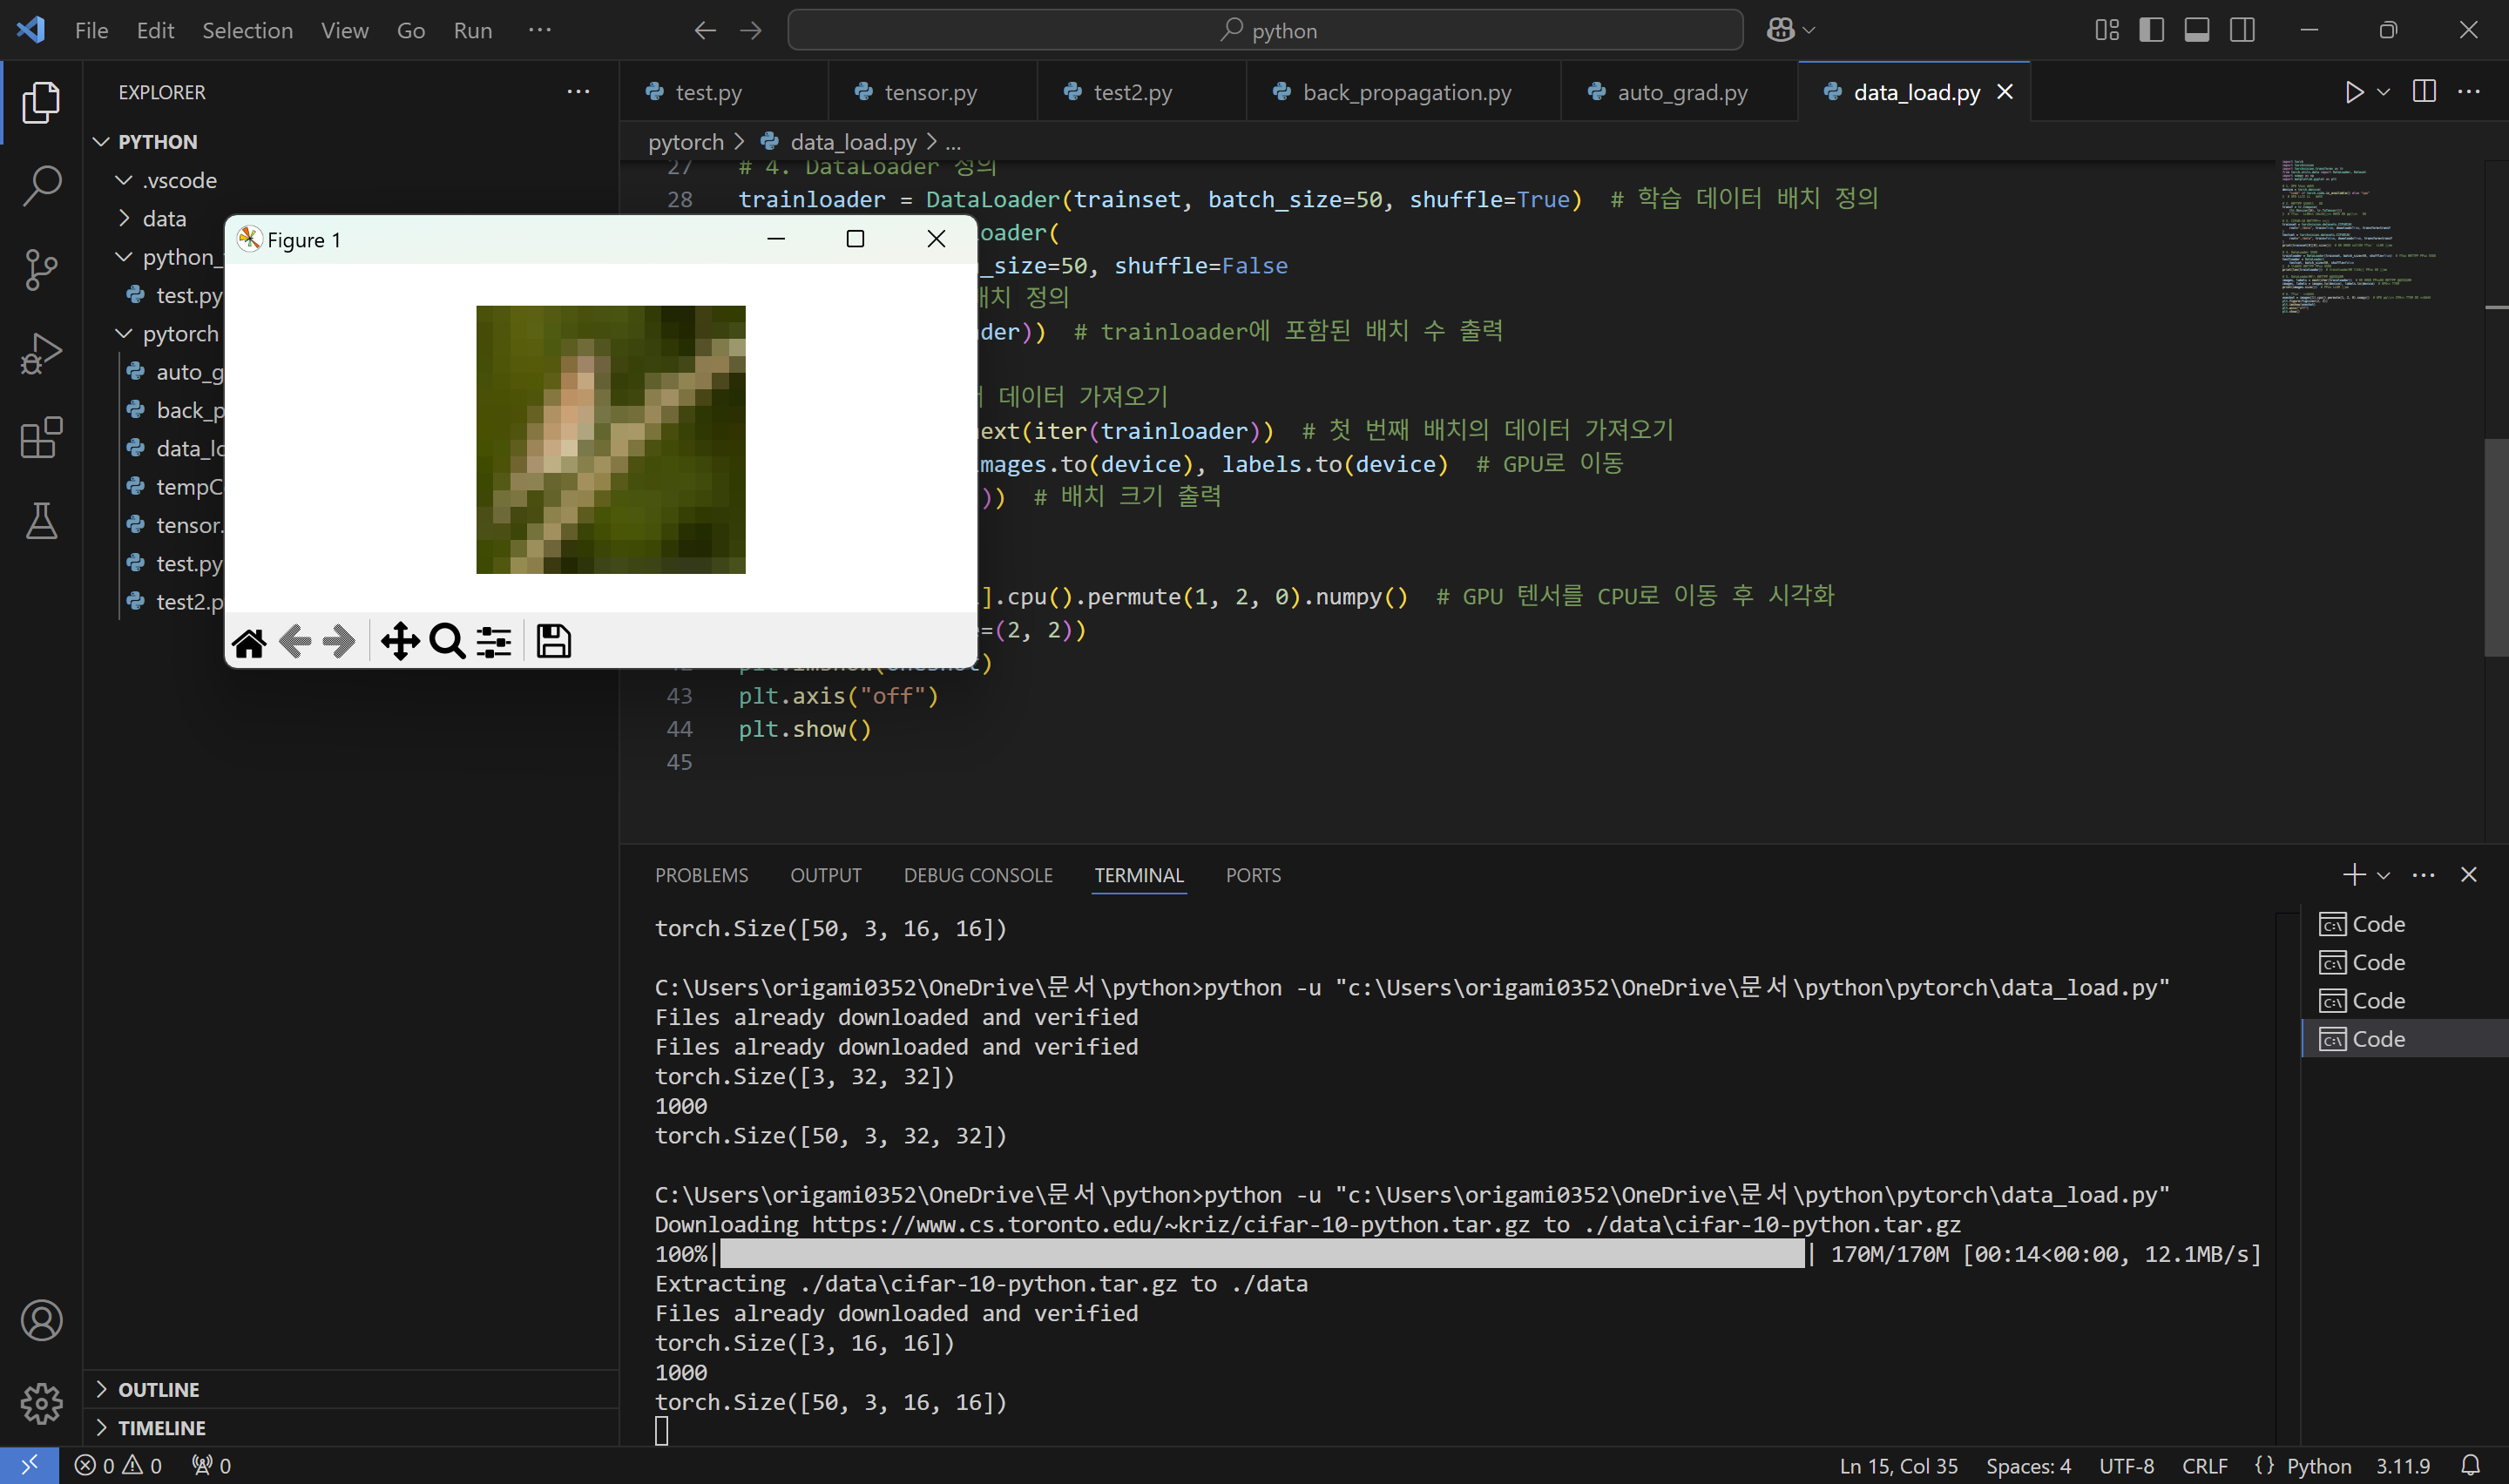Viewport: 2509px width, 1484px height.
Task: Select the figure's pan arrows tool
Action: click(400, 641)
